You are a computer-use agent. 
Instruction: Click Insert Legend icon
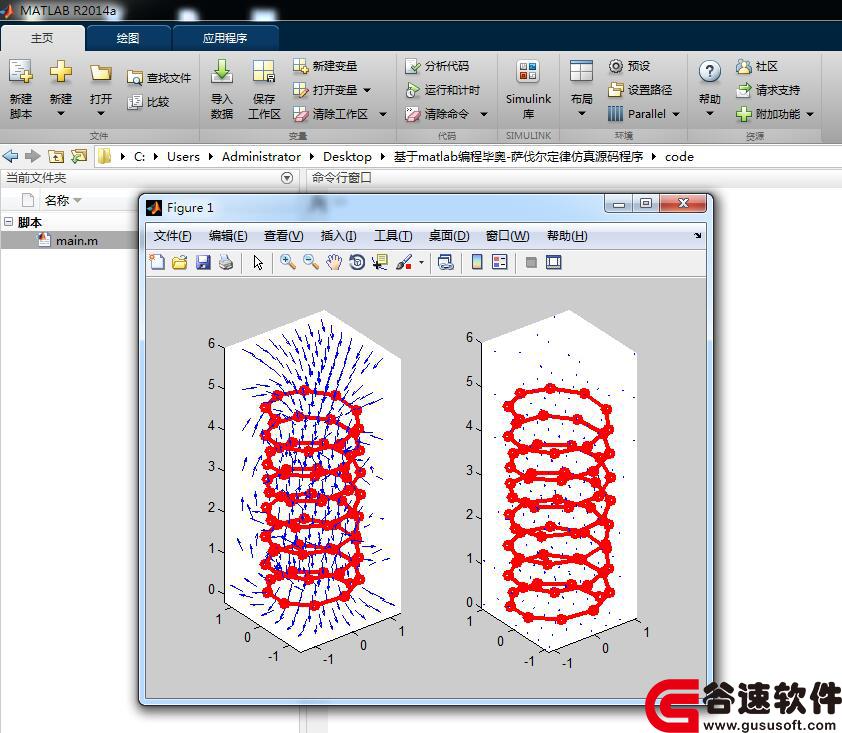click(499, 262)
